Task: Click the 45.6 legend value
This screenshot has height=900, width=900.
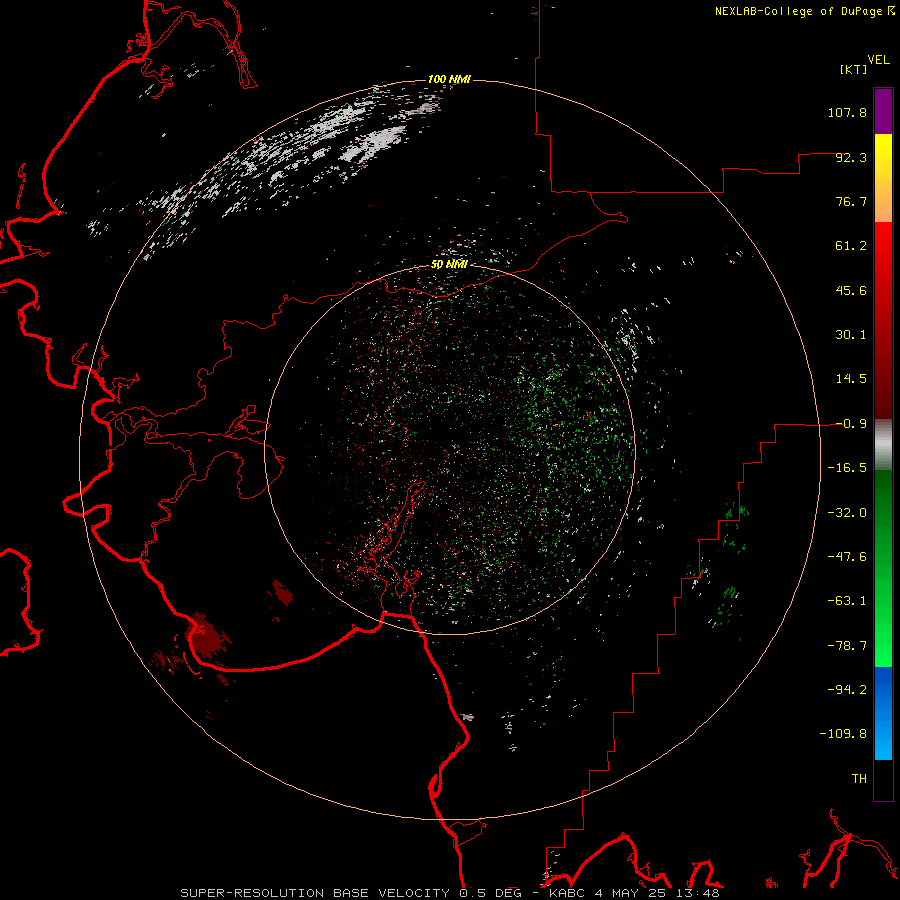Action: (x=851, y=290)
